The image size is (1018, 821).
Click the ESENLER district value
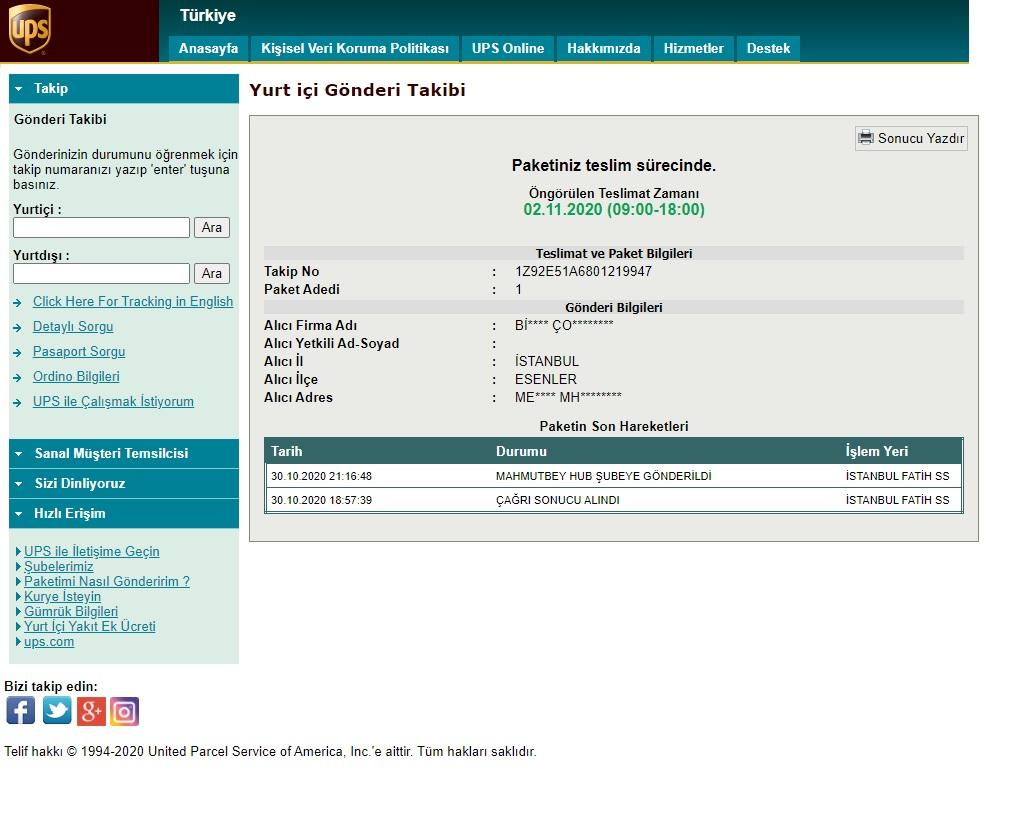point(546,379)
